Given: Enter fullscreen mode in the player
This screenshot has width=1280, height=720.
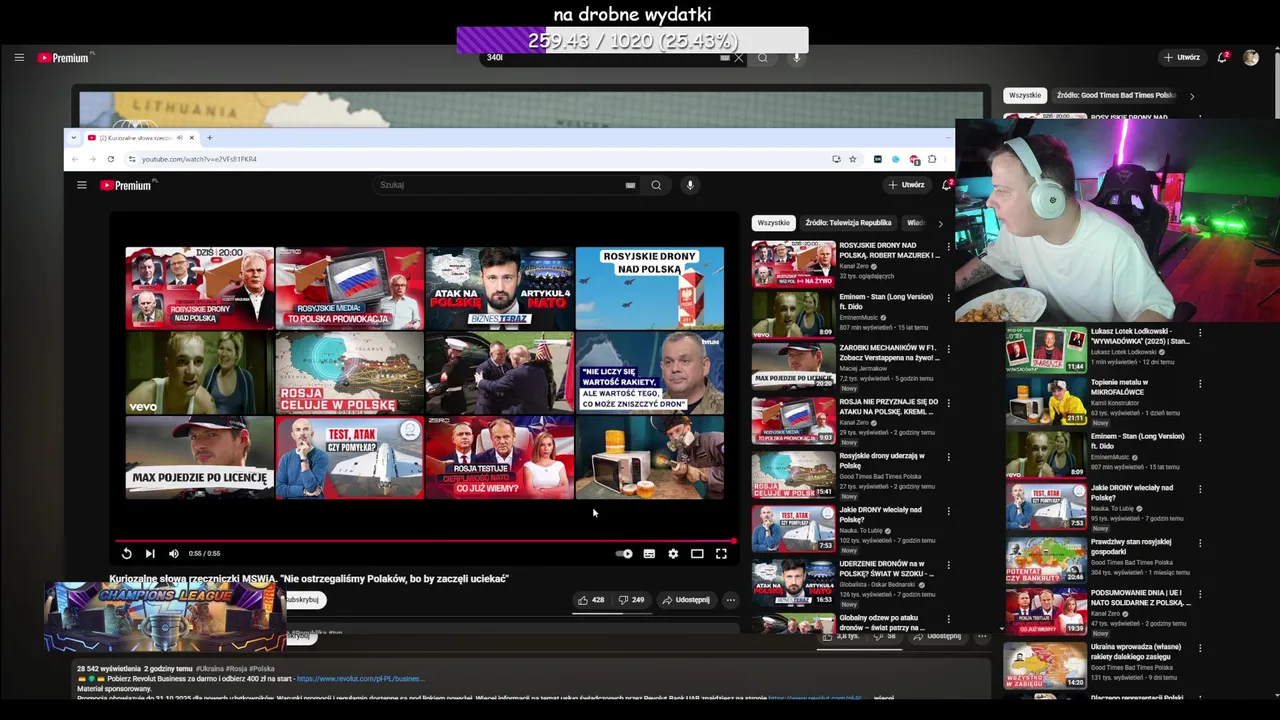Looking at the screenshot, I should pyautogui.click(x=721, y=554).
